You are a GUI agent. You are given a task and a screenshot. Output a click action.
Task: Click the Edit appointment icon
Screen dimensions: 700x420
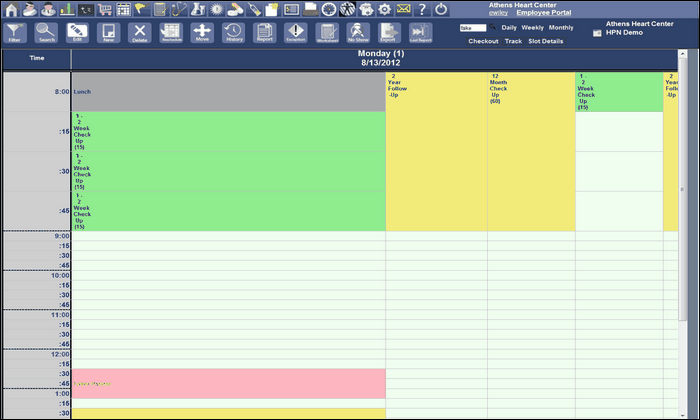click(77, 33)
